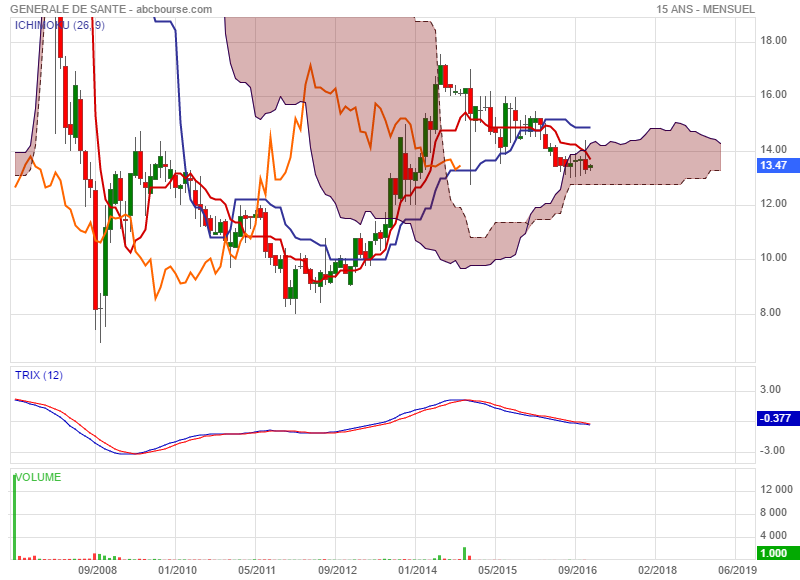This screenshot has width=800, height=580.
Task: Click the 09/2012 date axis label
Action: tap(337, 570)
